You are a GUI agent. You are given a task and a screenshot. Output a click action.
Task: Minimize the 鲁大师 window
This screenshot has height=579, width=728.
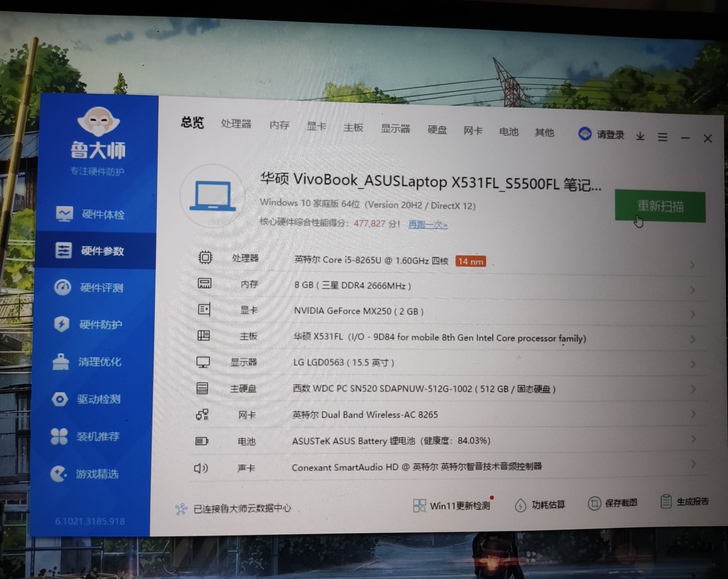[x=685, y=138]
